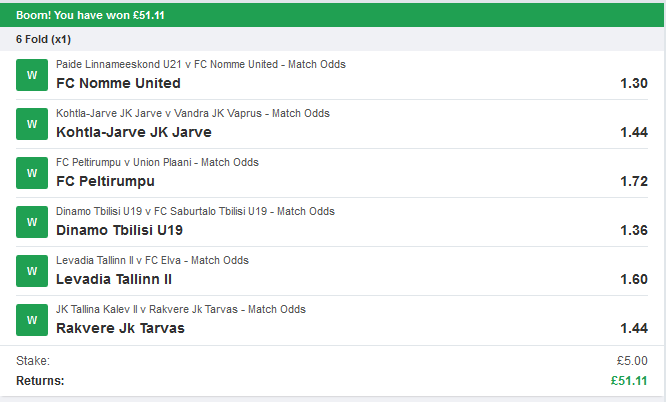Tap the W badge beside Levadia Tallinn II

coord(33,271)
